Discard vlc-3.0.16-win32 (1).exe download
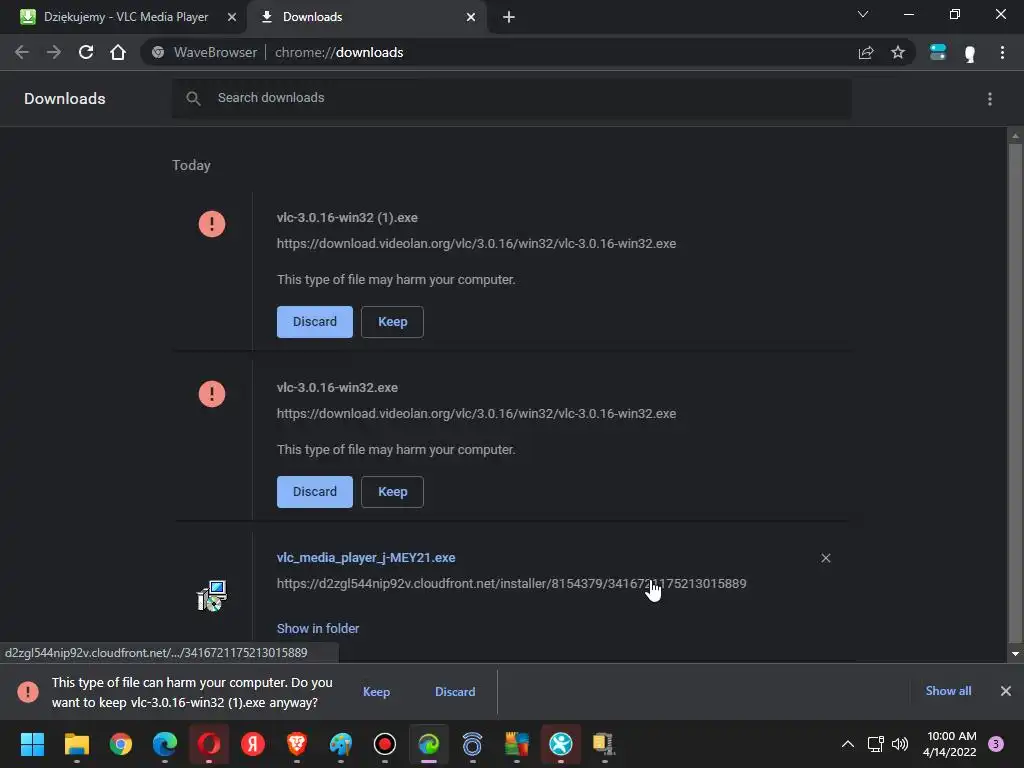The width and height of the screenshot is (1024, 768). tap(315, 322)
